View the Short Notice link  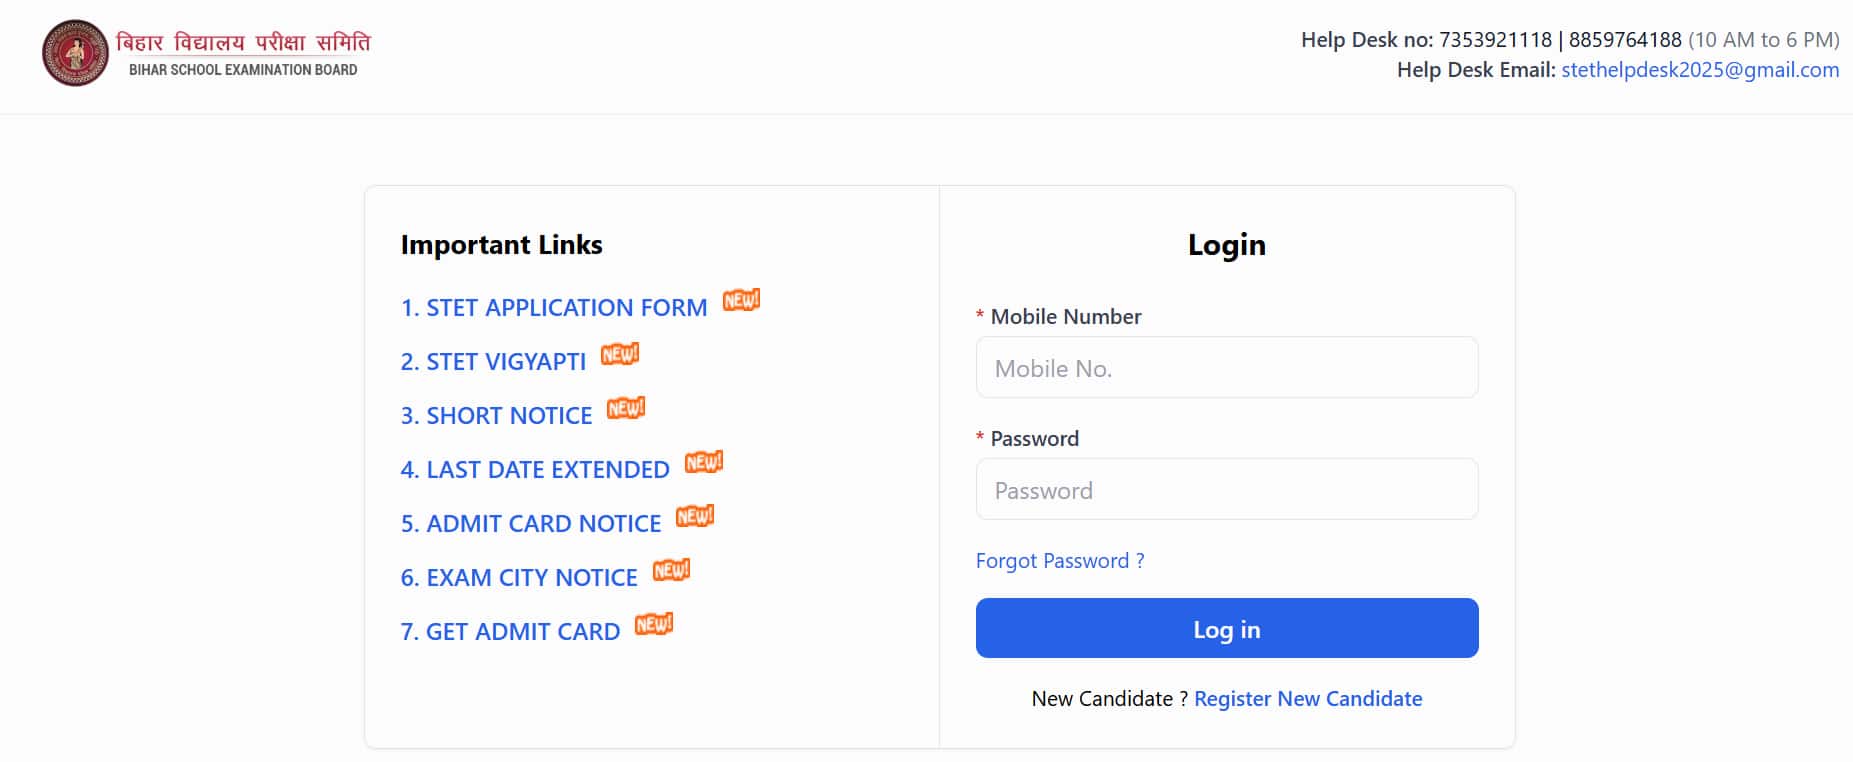point(496,416)
